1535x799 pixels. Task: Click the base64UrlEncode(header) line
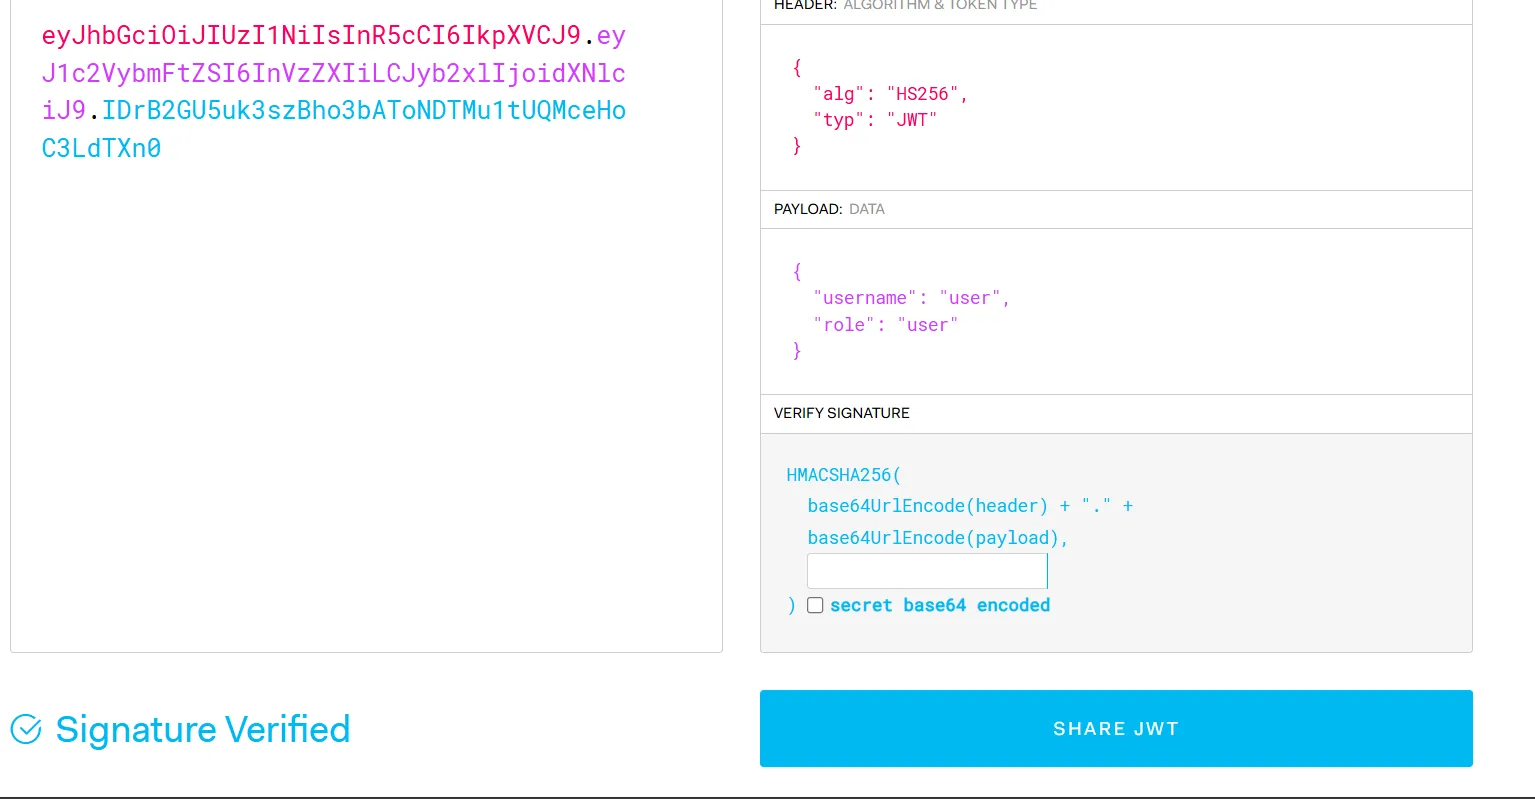tap(970, 506)
